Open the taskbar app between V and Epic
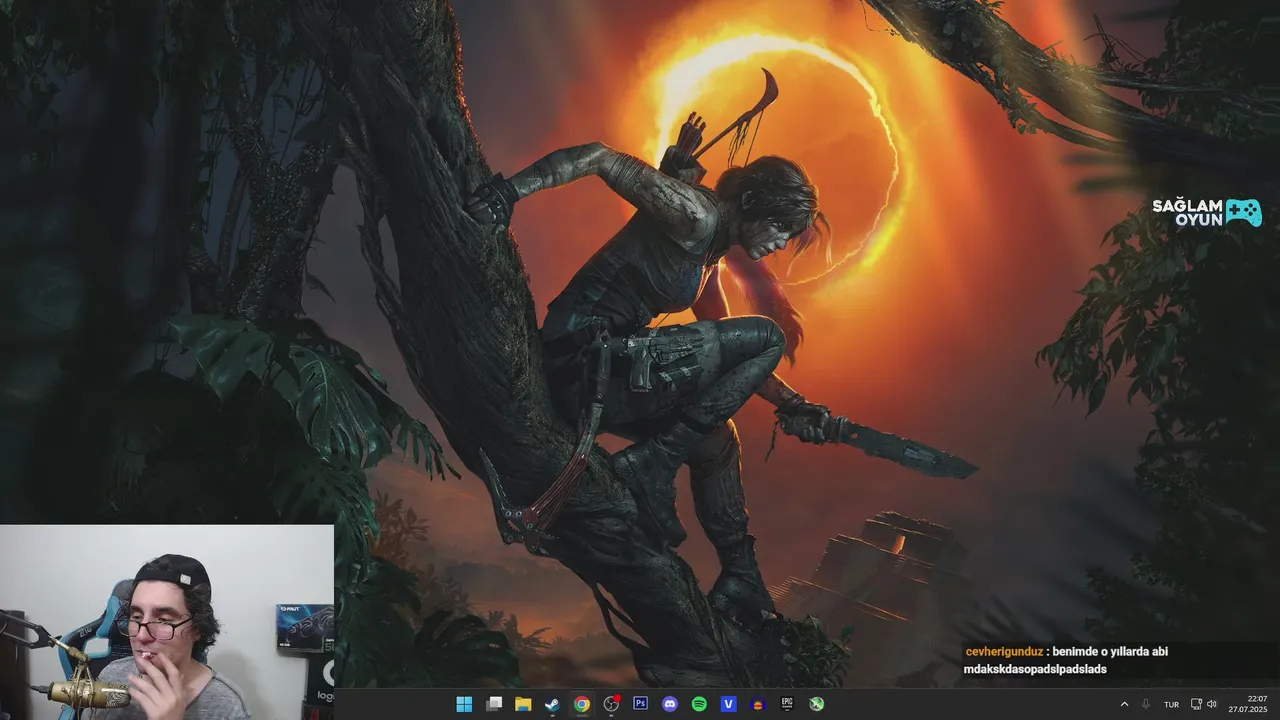This screenshot has height=720, width=1280. pos(758,704)
